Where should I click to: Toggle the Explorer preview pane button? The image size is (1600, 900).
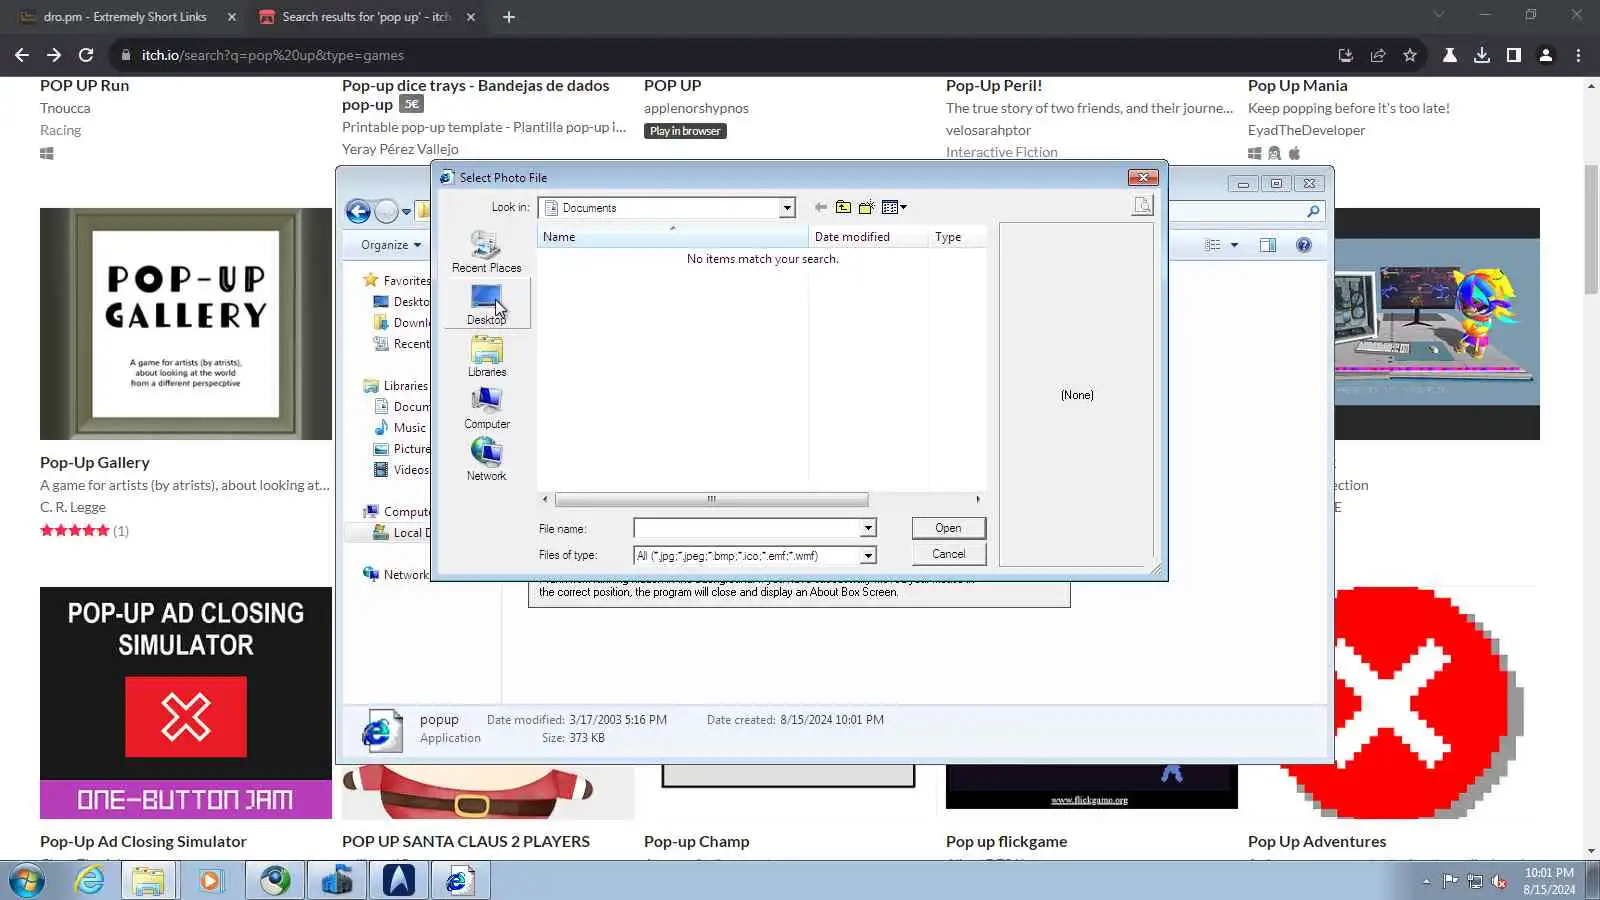(1267, 245)
